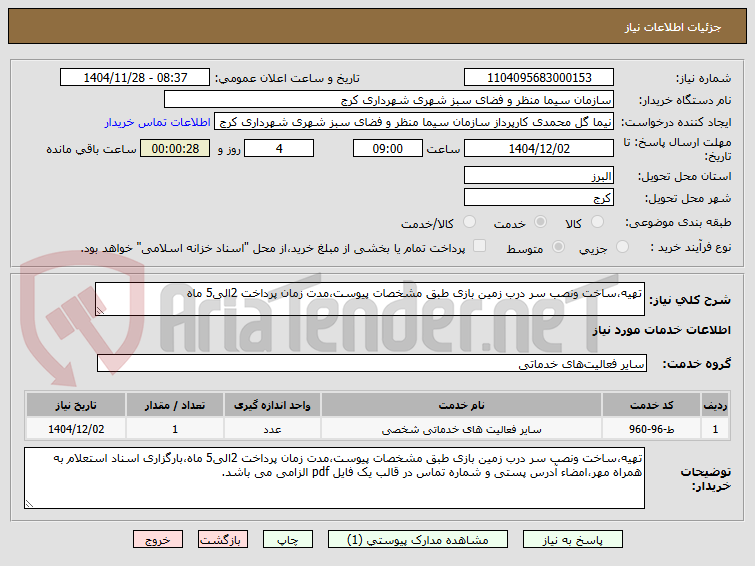Click the deadline time field 09:00
The width and height of the screenshot is (755, 566).
[388, 148]
